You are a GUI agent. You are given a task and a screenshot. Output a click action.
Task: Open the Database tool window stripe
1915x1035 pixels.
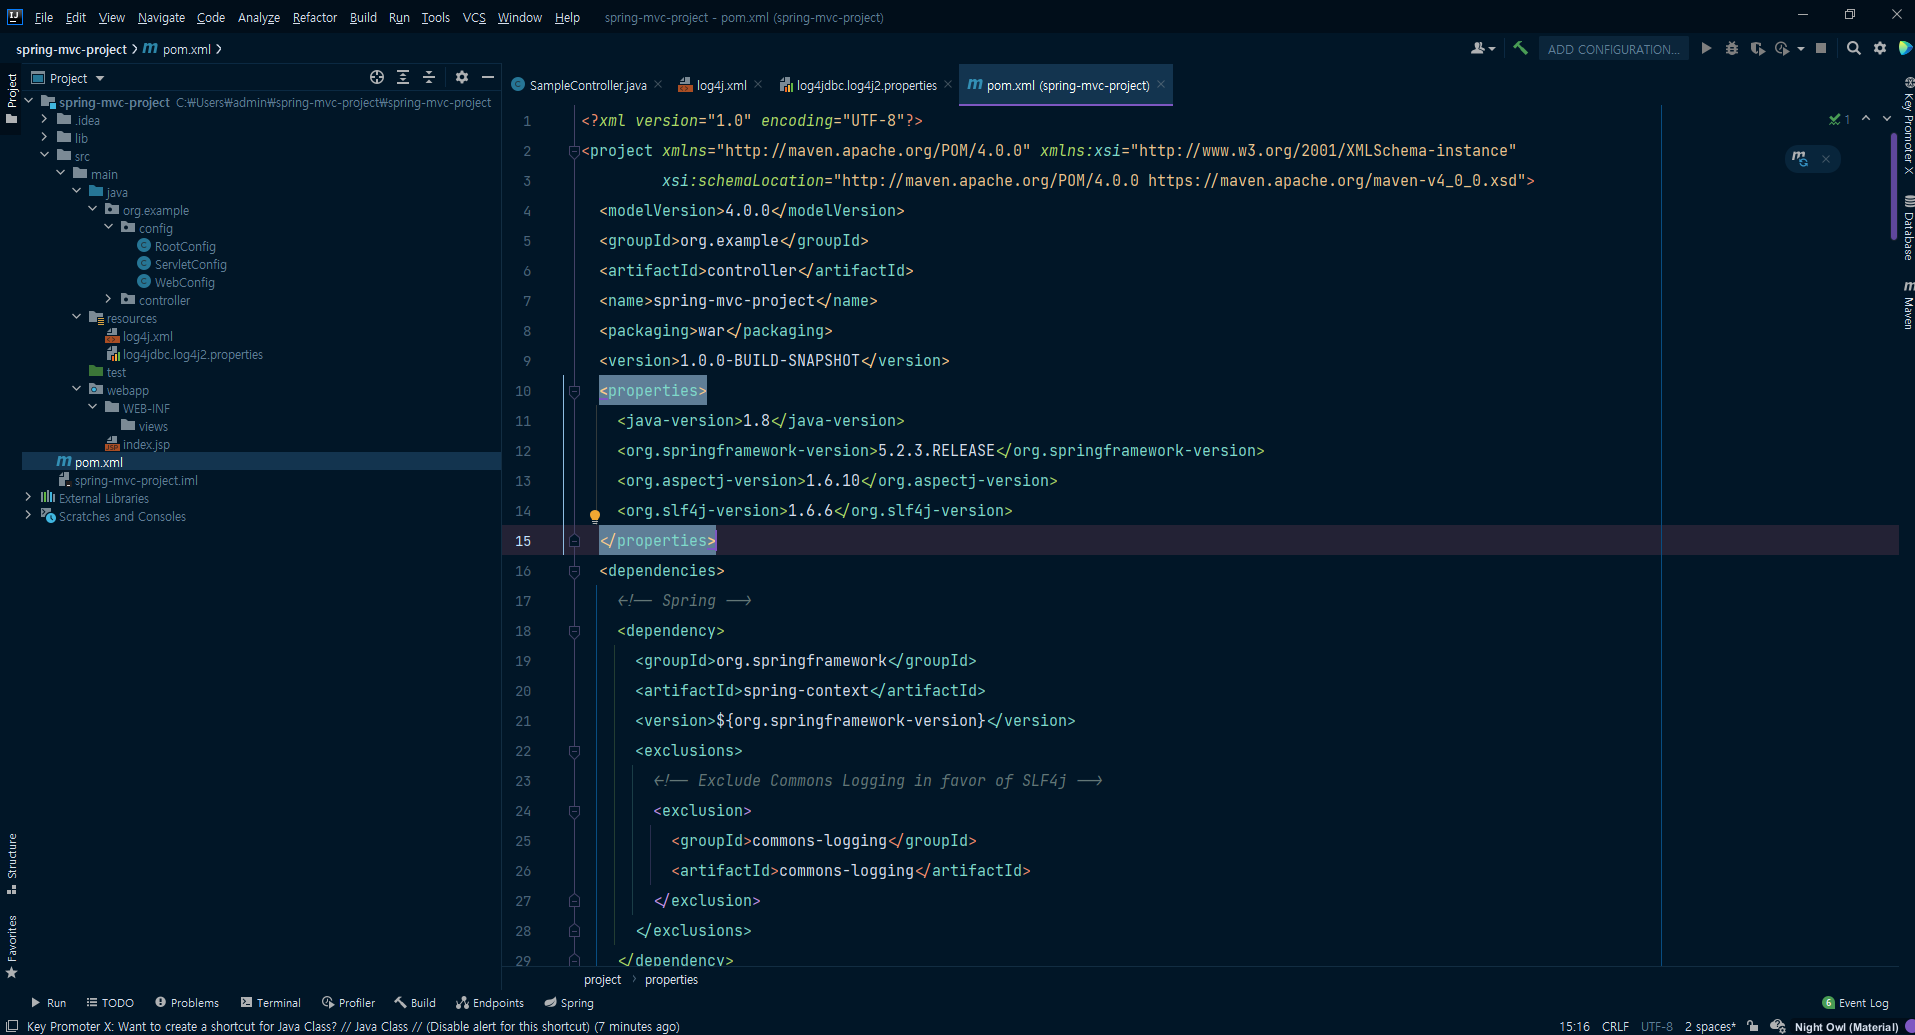pyautogui.click(x=1907, y=227)
